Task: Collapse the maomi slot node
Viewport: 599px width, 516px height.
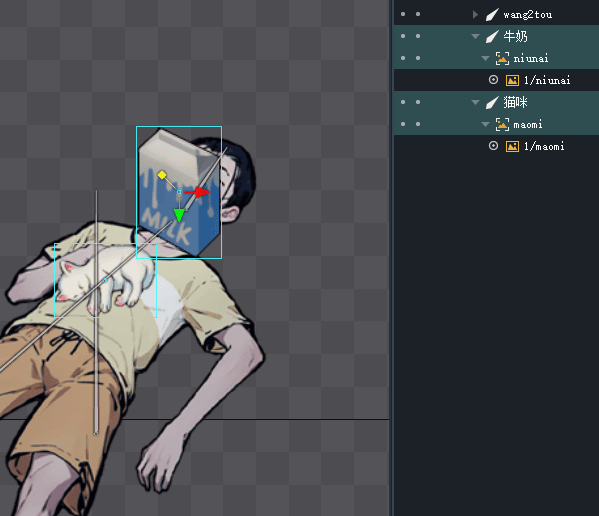Action: [485, 125]
